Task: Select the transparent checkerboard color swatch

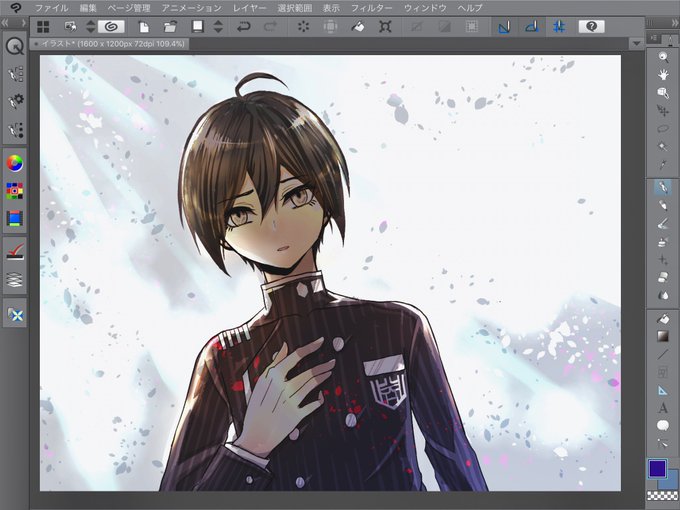Action: [663, 496]
